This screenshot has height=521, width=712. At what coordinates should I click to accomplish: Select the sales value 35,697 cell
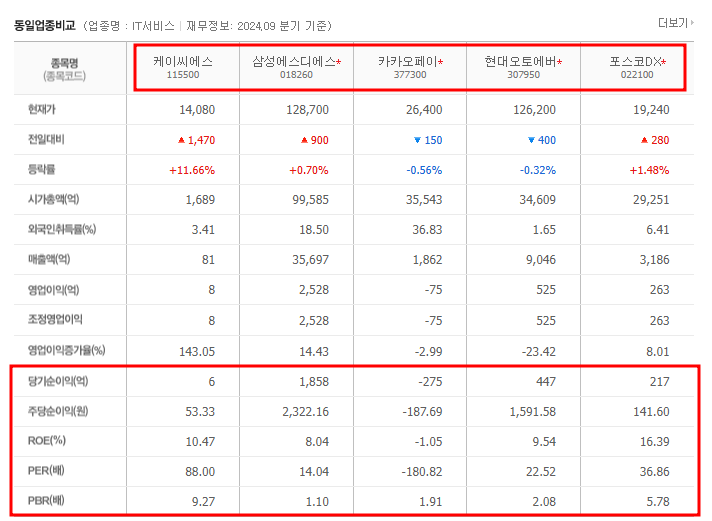[x=311, y=260]
